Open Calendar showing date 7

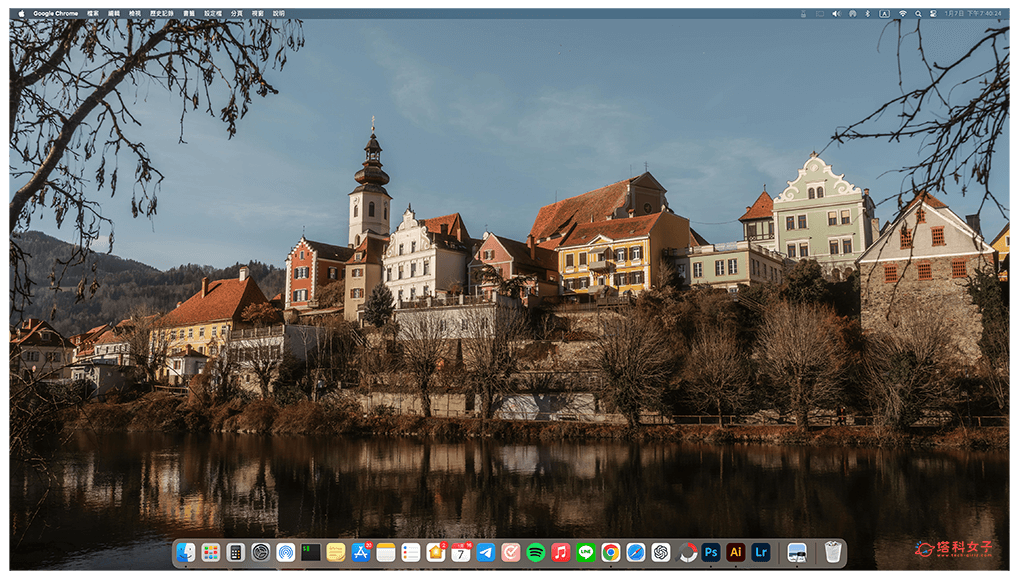[x=461, y=553]
